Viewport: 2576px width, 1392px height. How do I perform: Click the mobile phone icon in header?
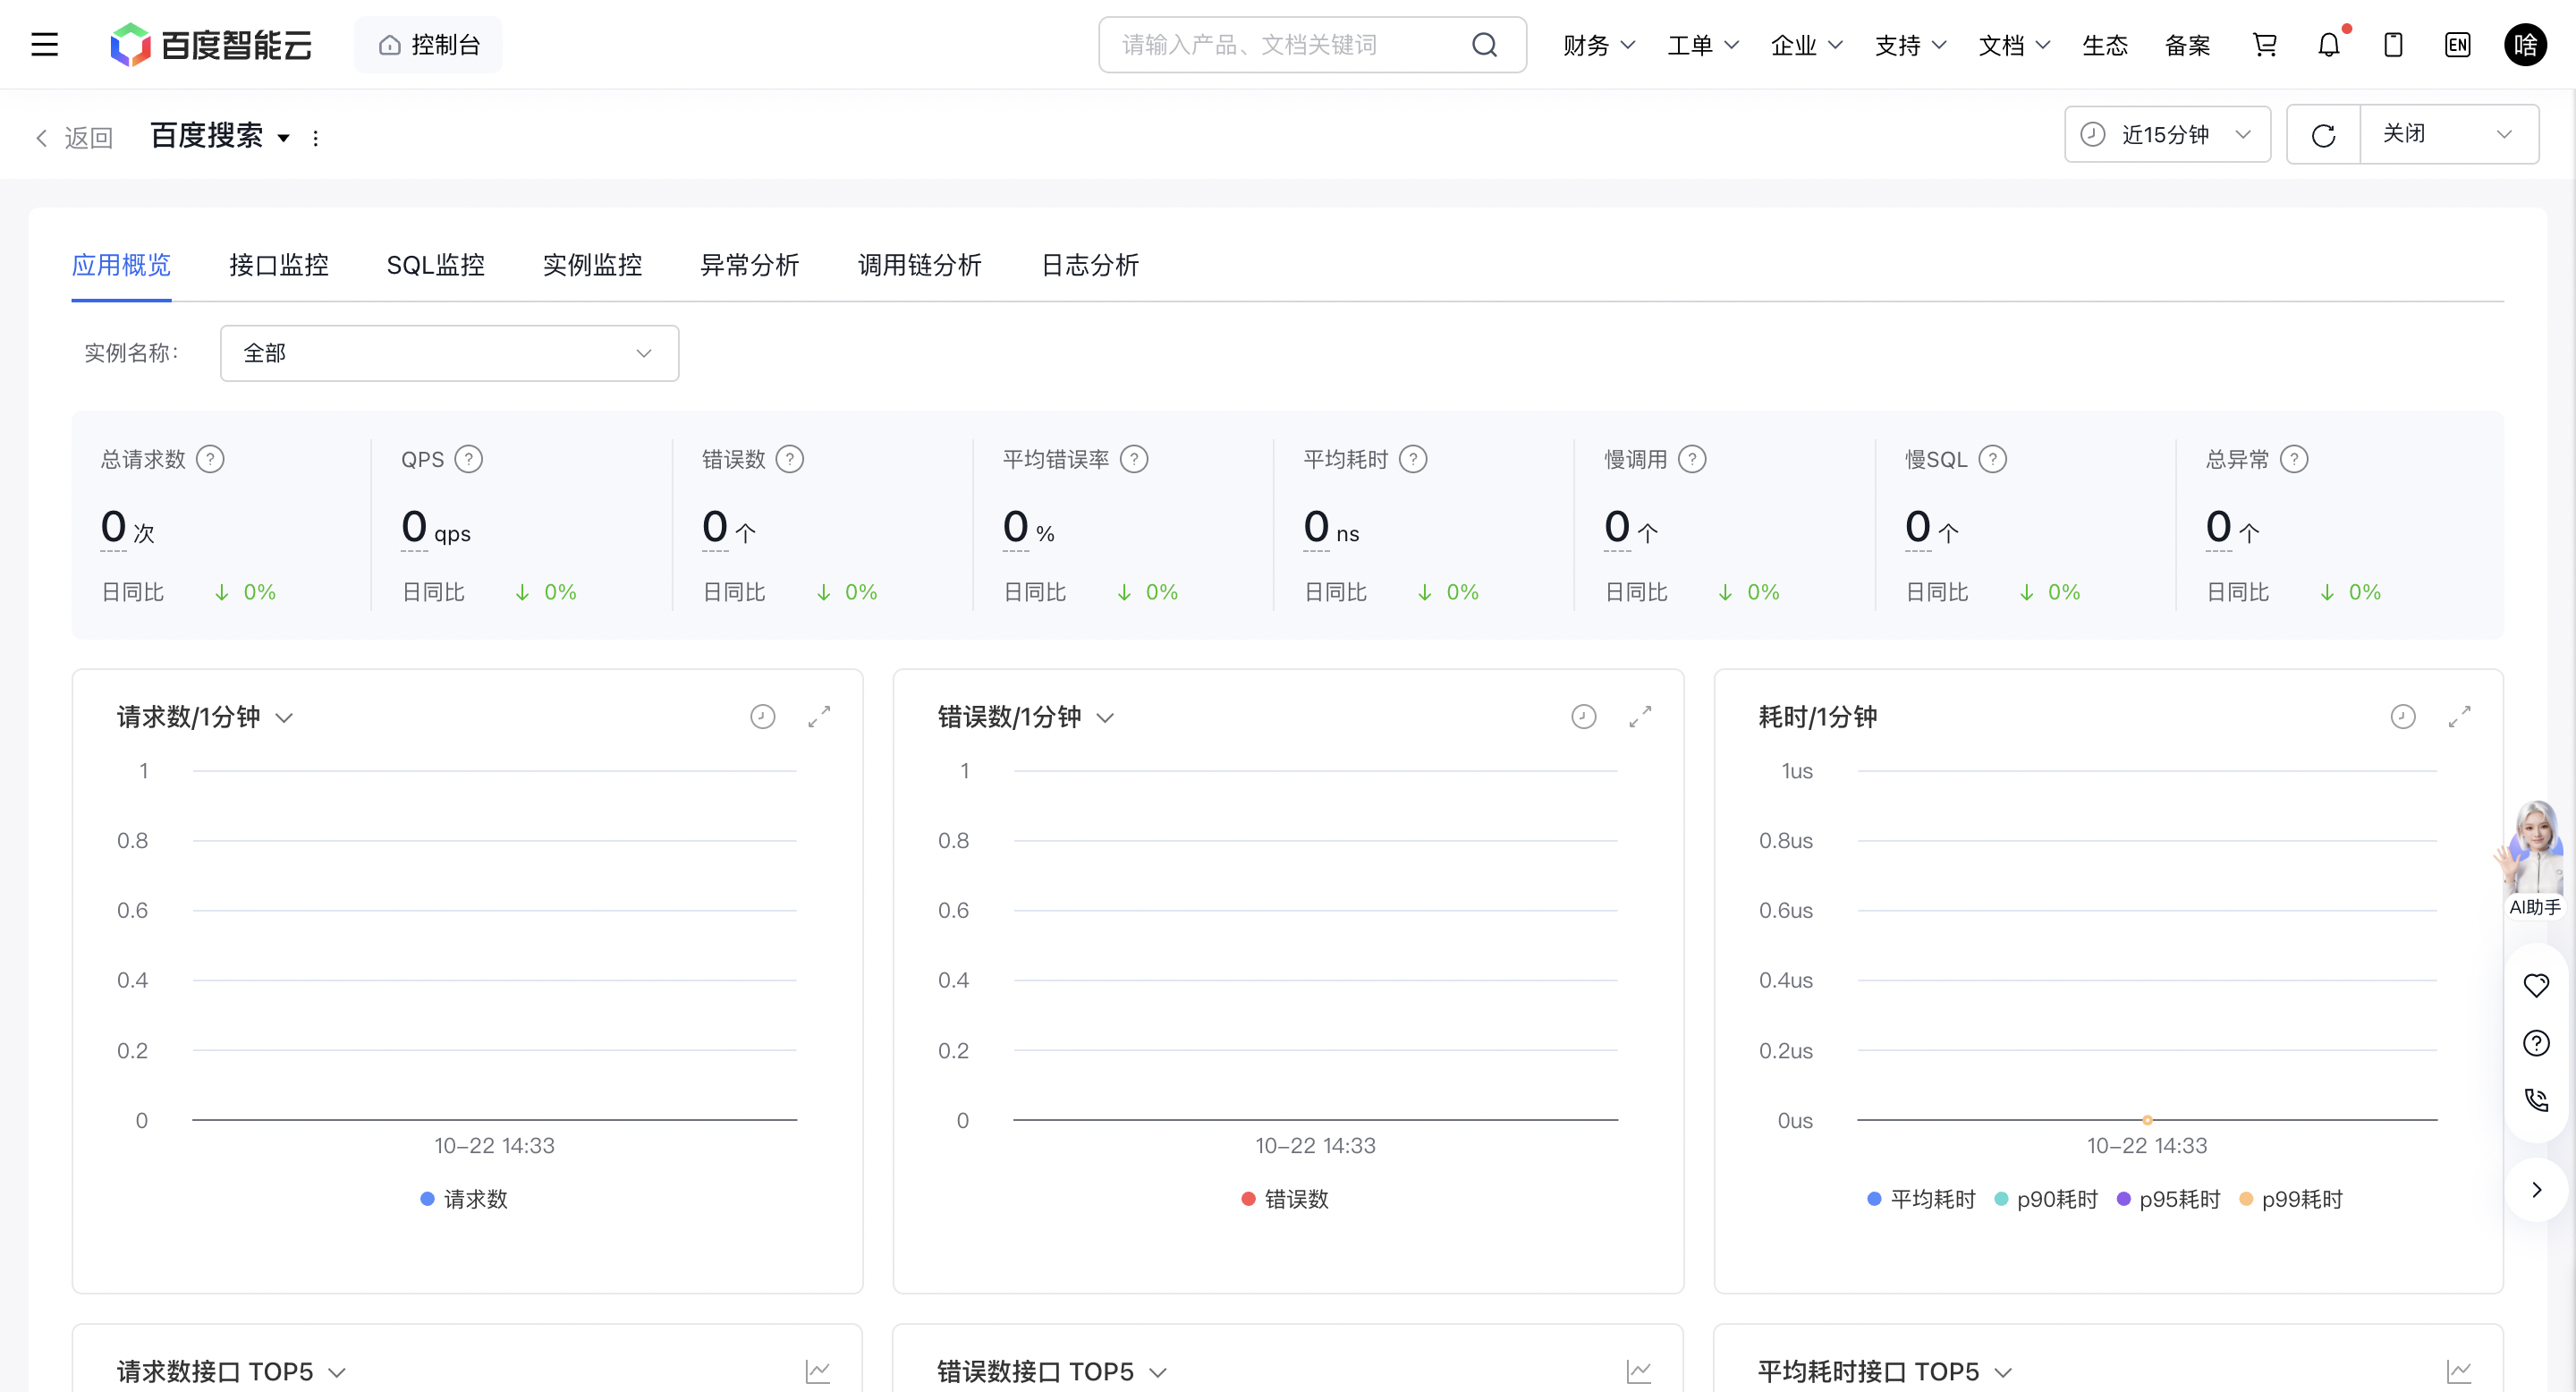(2393, 45)
